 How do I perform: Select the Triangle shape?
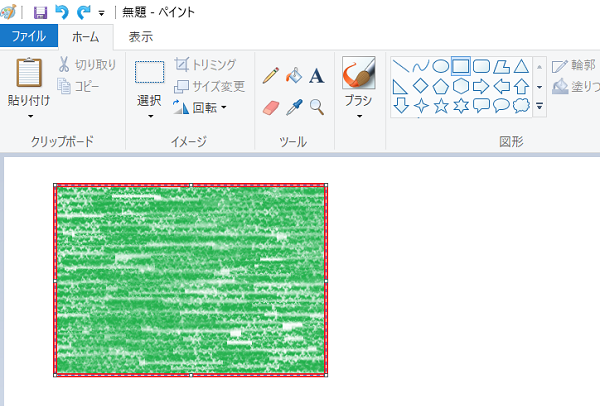point(521,66)
